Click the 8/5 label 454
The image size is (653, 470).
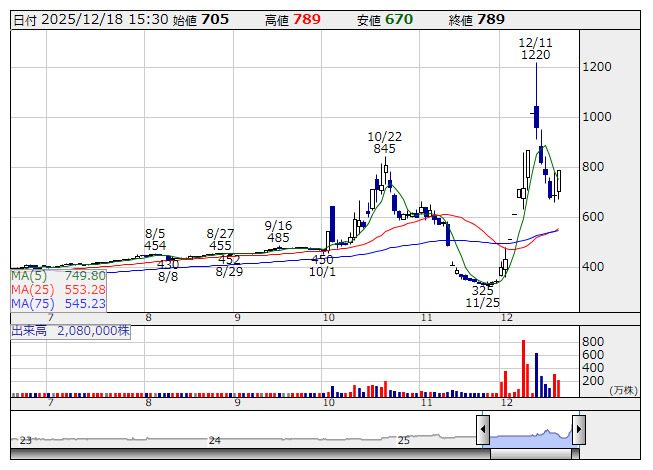pyautogui.click(x=155, y=245)
